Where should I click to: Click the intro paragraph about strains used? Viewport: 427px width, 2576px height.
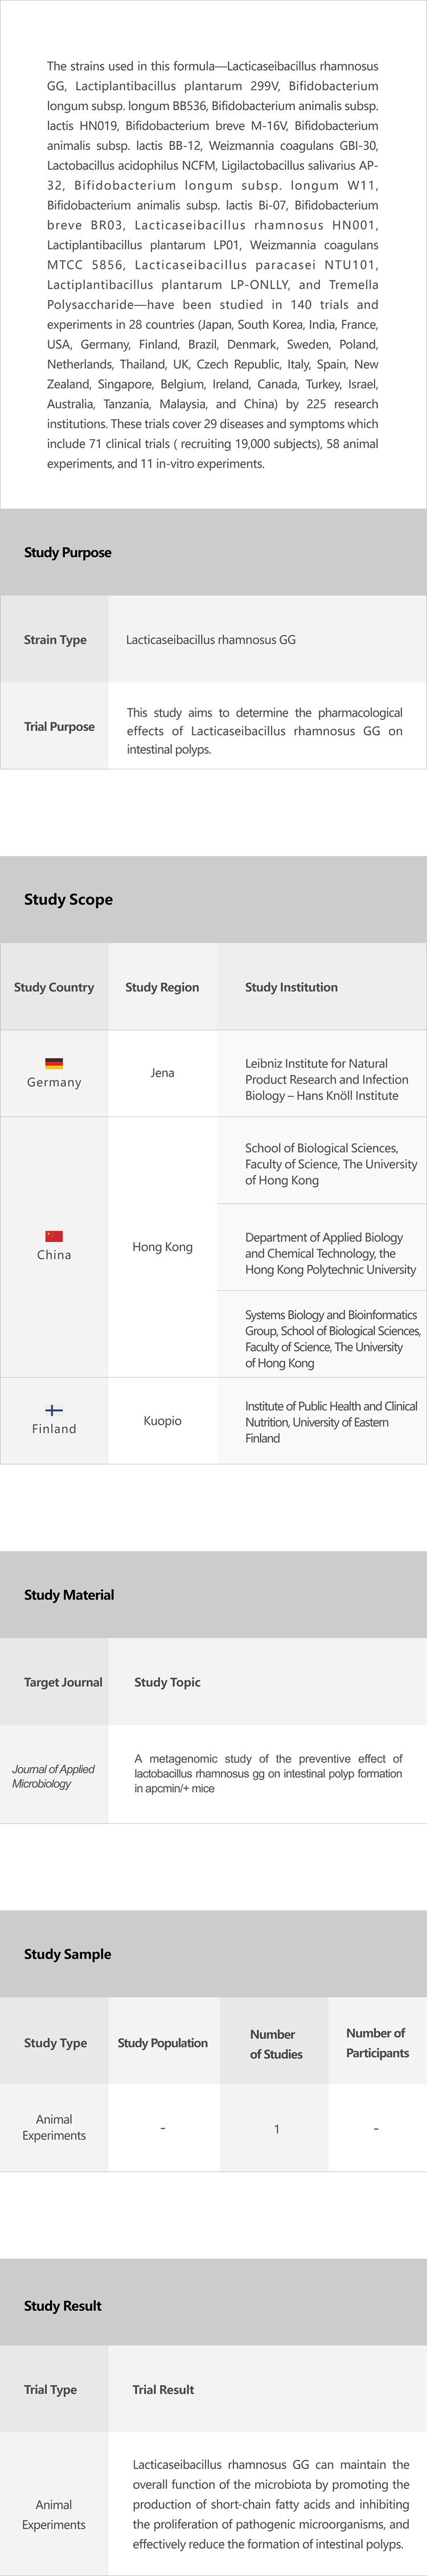click(x=212, y=264)
